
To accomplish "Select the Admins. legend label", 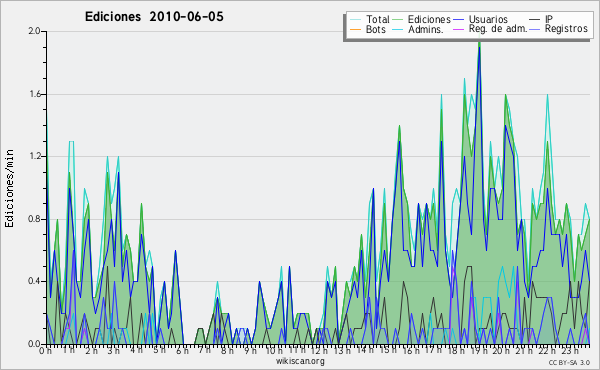I will click(426, 29).
